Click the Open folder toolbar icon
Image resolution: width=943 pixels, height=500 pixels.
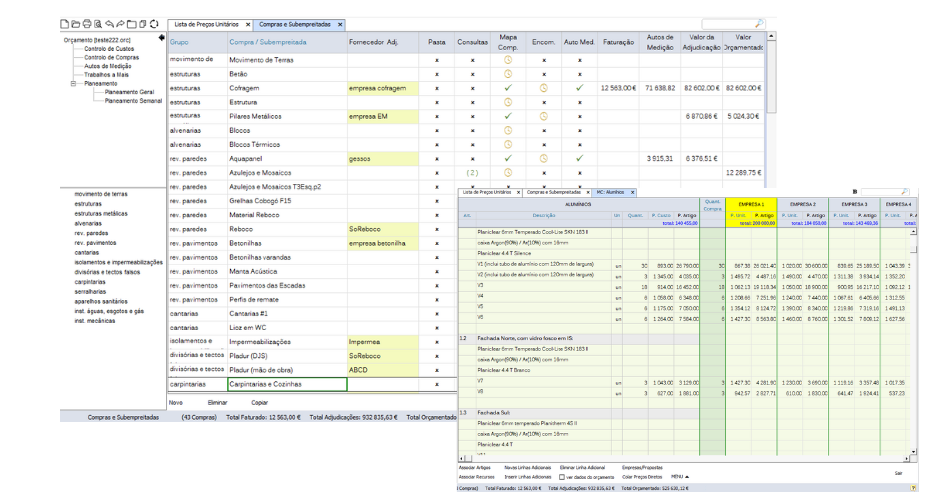[x=75, y=24]
